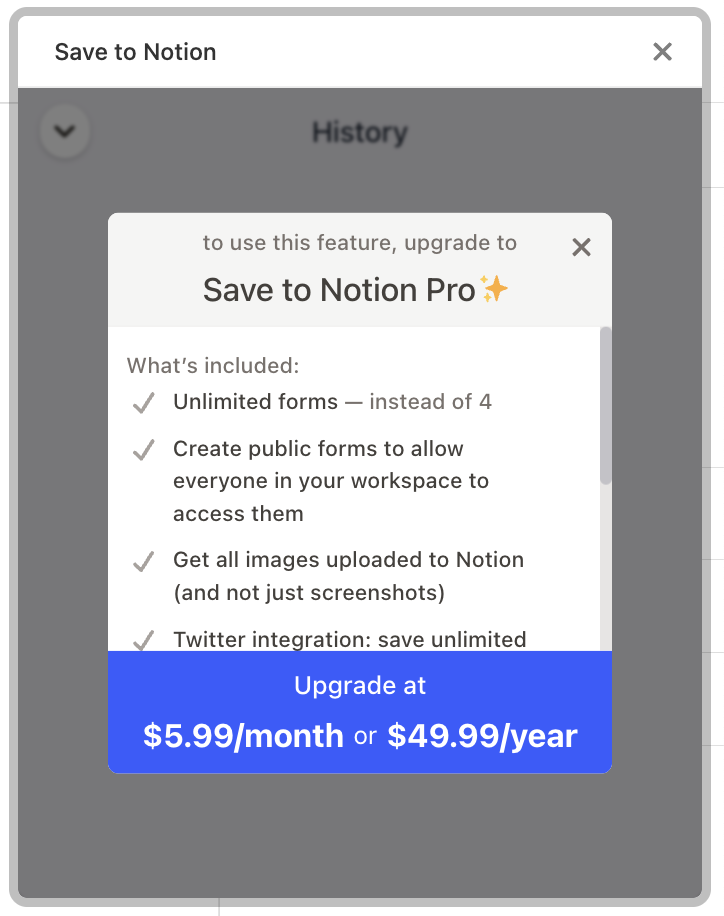Image resolution: width=724 pixels, height=916 pixels.
Task: Click the checkmark beside Unlimited forms
Action: (143, 403)
